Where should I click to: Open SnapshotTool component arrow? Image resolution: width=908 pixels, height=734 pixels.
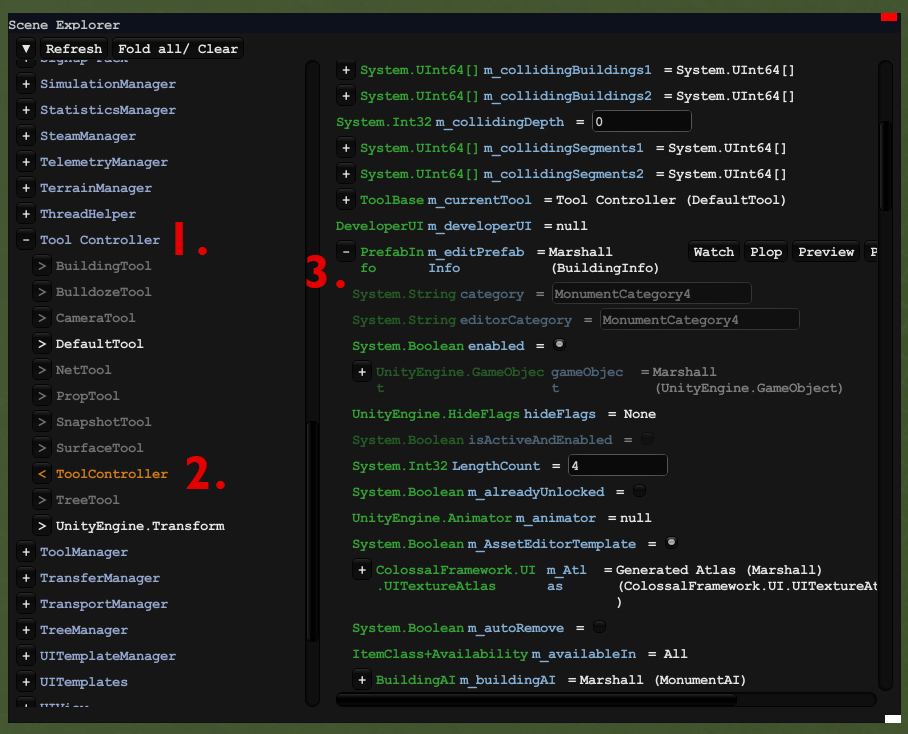(x=42, y=422)
